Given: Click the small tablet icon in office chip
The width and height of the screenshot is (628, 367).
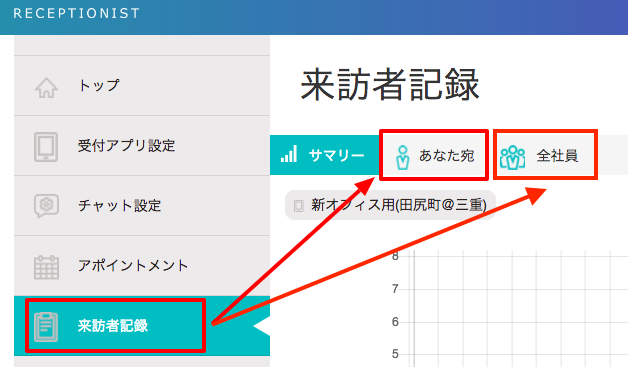Looking at the screenshot, I should click(298, 206).
